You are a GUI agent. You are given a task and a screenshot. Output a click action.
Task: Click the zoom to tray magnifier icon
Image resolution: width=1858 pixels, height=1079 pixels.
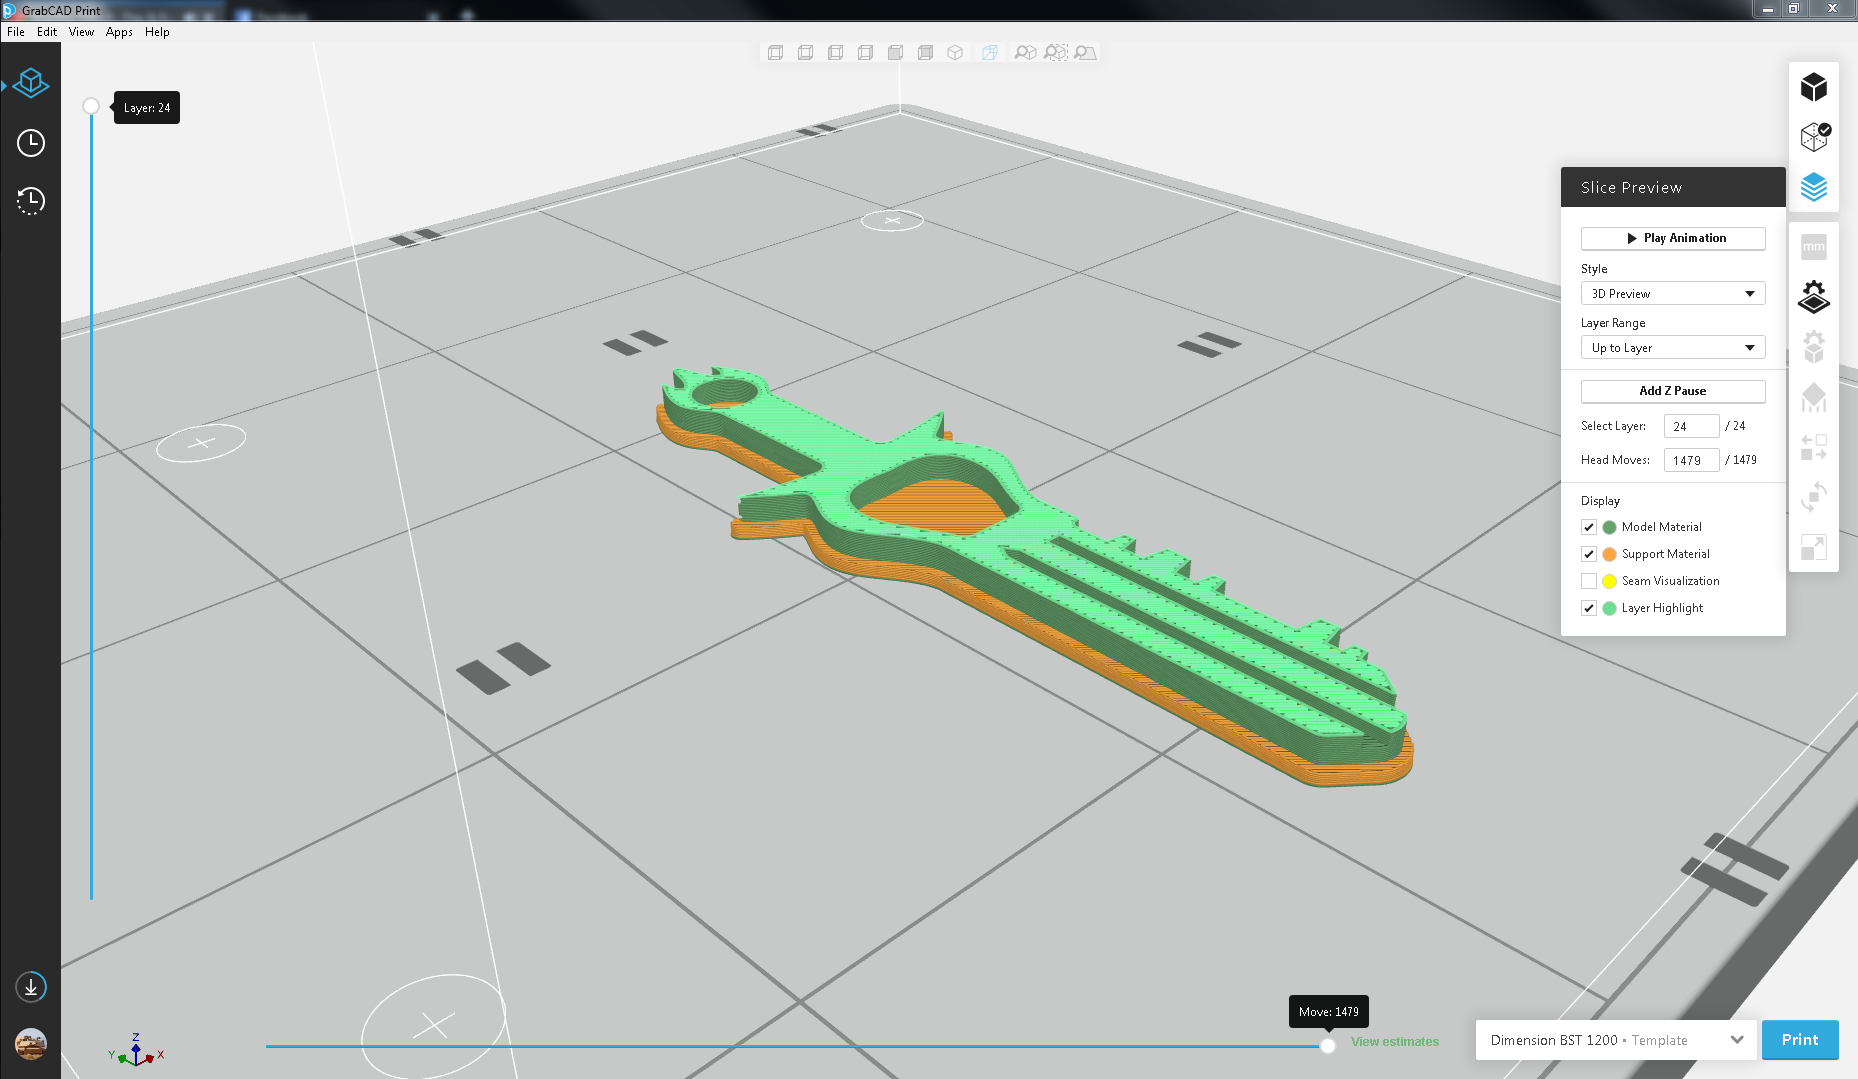coord(1085,53)
